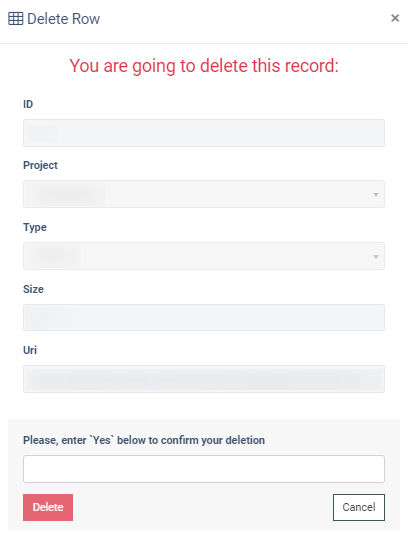Click the table grid icon beside Delete Row
This screenshot has height=539, width=408.
point(15,19)
